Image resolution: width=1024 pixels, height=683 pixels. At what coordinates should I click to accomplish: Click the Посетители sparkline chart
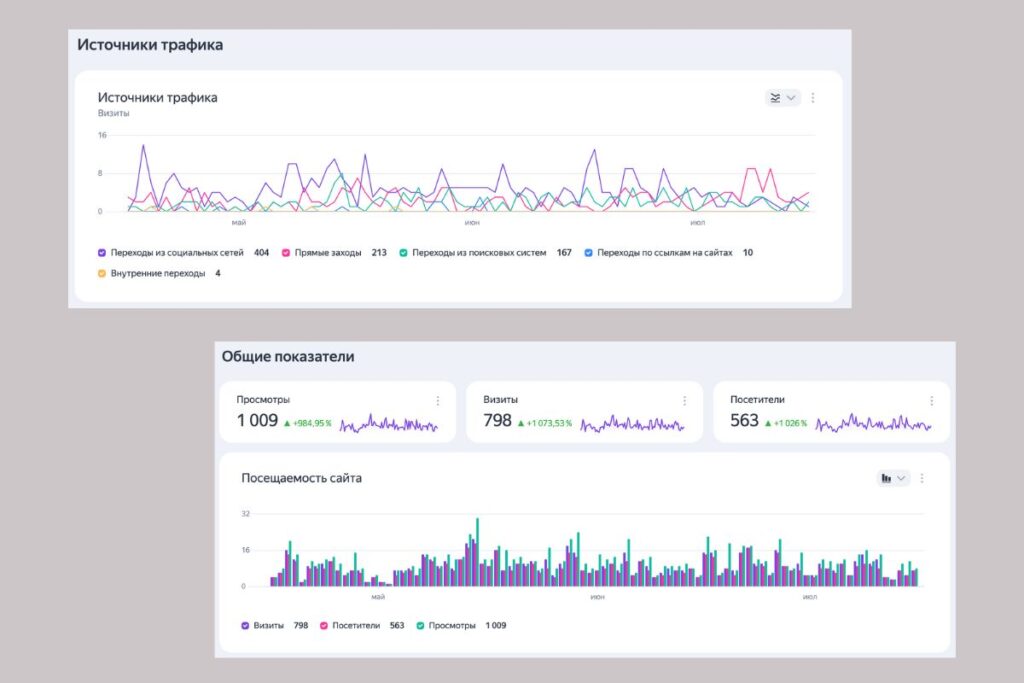point(873,424)
